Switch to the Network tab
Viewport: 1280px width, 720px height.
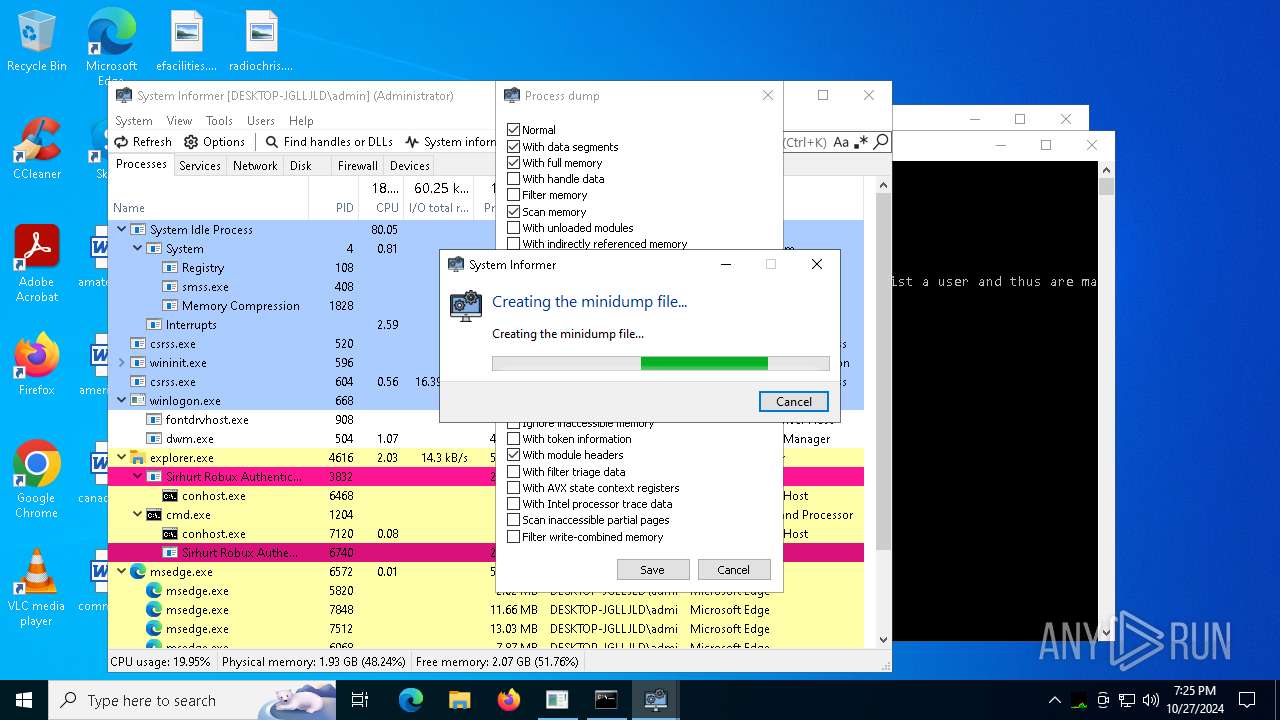(255, 166)
